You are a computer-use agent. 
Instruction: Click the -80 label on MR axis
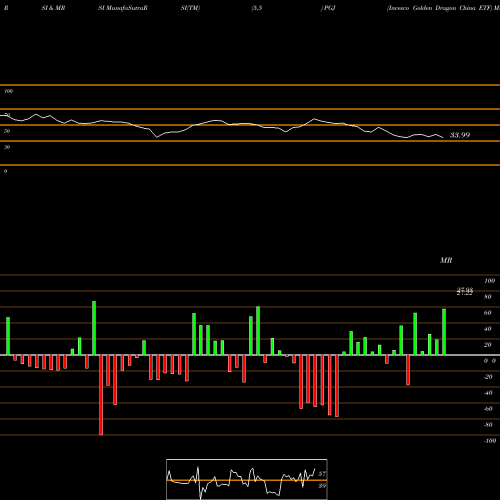pos(488,425)
